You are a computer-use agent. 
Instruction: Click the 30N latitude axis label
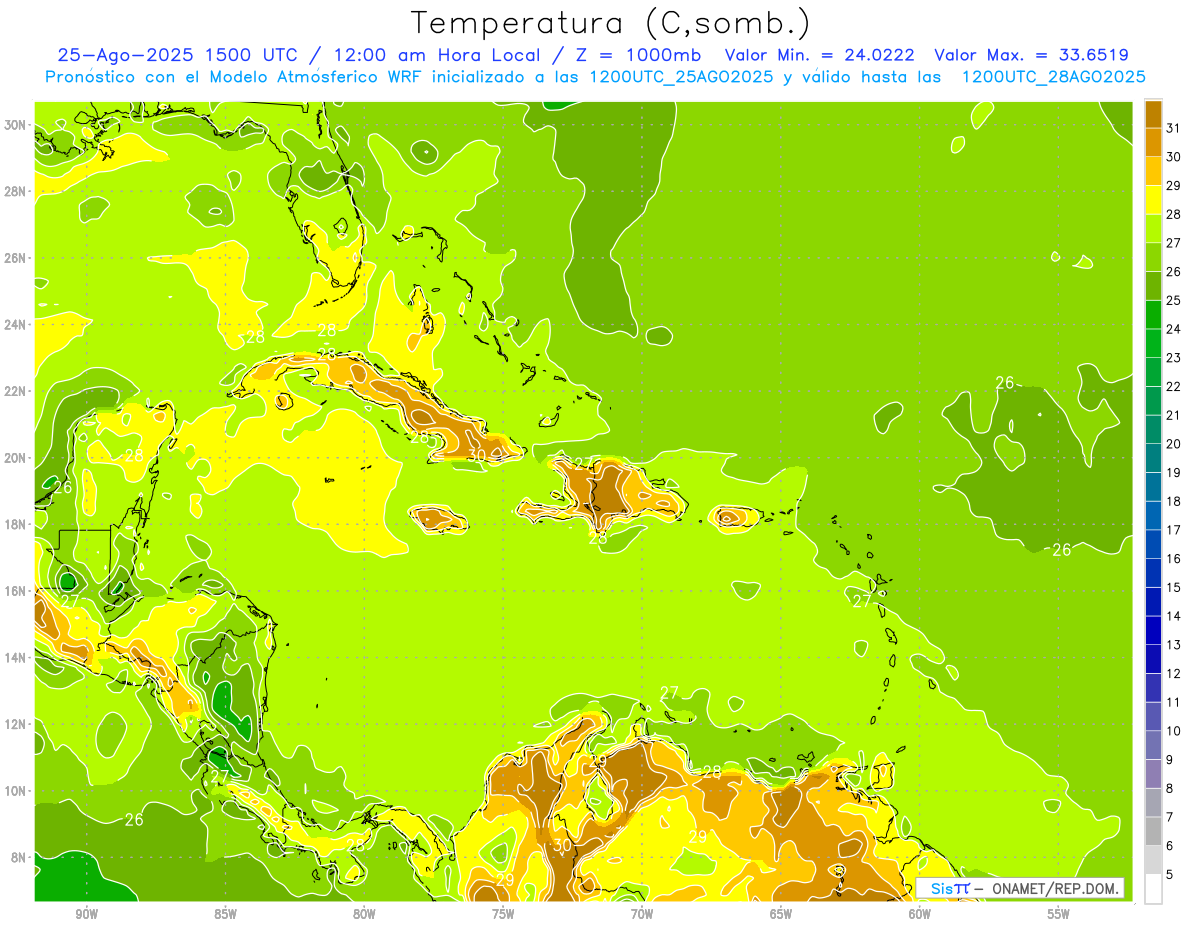tap(15, 125)
